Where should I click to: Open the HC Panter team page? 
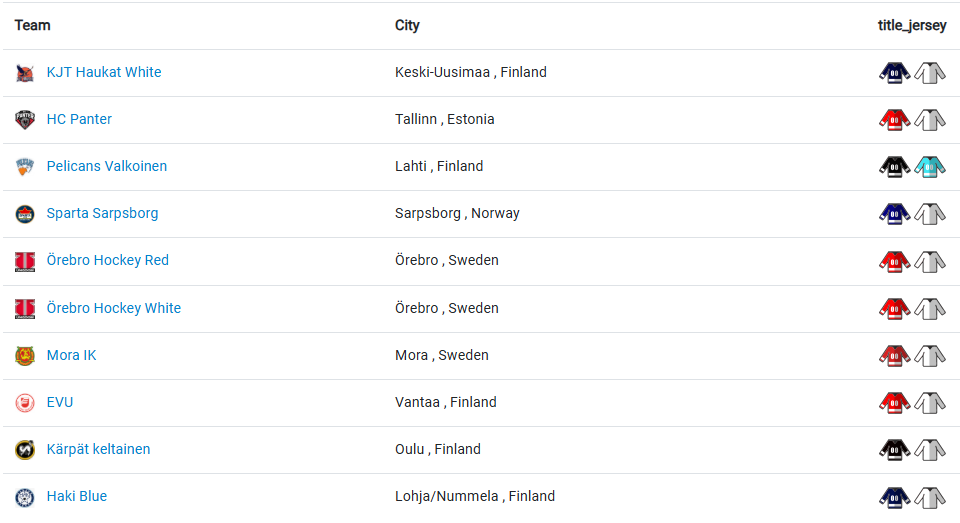point(79,119)
